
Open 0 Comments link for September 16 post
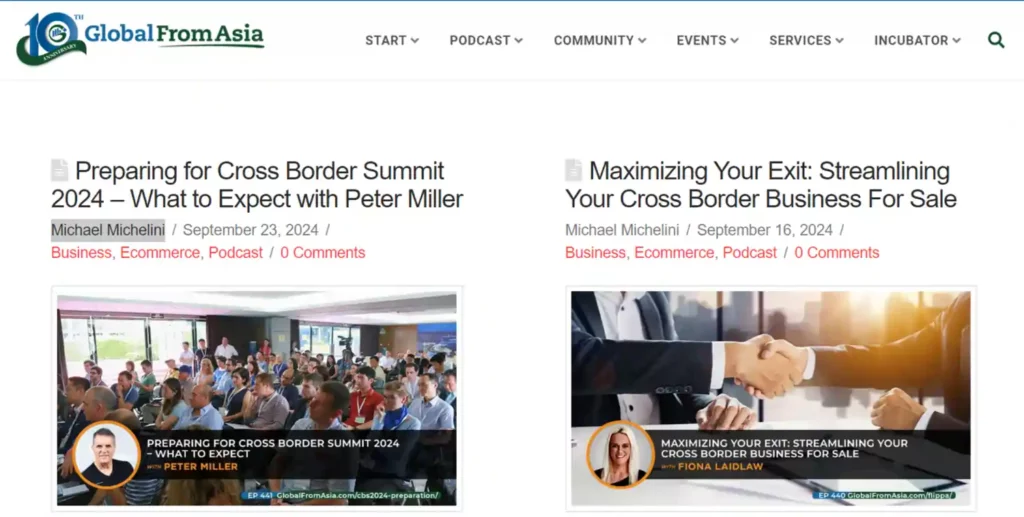tap(837, 253)
